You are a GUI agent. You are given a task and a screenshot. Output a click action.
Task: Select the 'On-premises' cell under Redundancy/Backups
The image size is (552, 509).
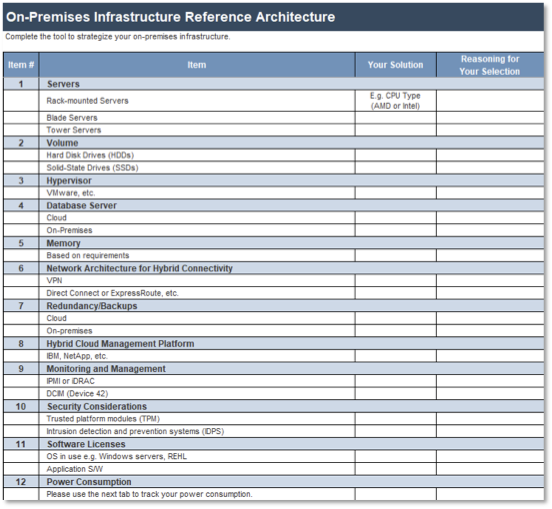[197, 331]
